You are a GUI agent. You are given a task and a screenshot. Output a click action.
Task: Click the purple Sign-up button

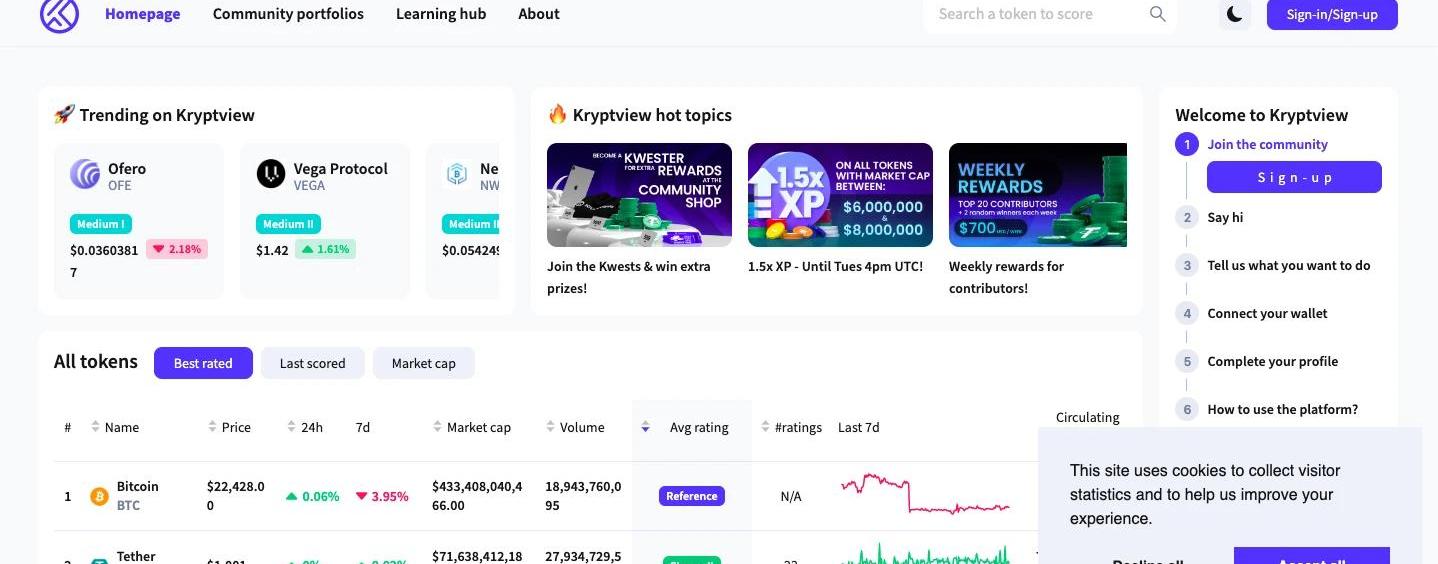coord(1294,177)
